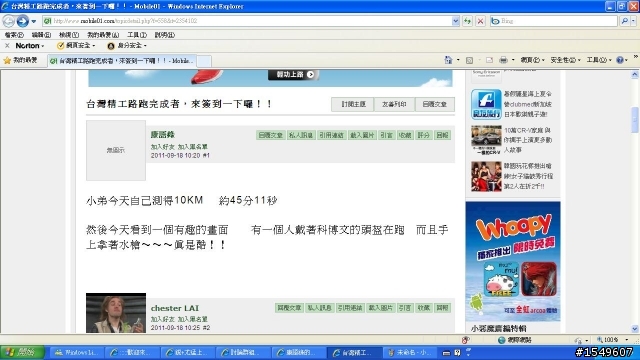
Task: Go forward with the blue Forward arrow
Action: tap(23, 21)
